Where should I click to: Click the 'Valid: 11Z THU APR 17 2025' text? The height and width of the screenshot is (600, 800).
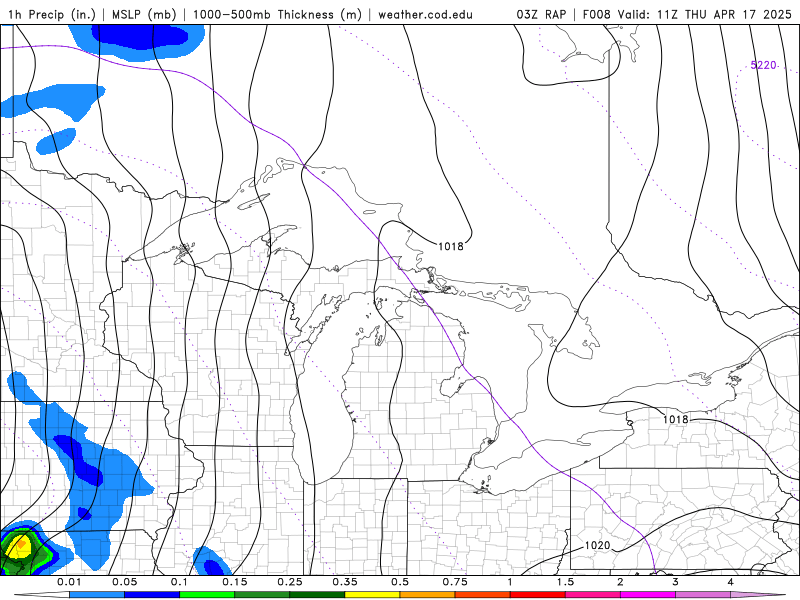click(x=705, y=14)
